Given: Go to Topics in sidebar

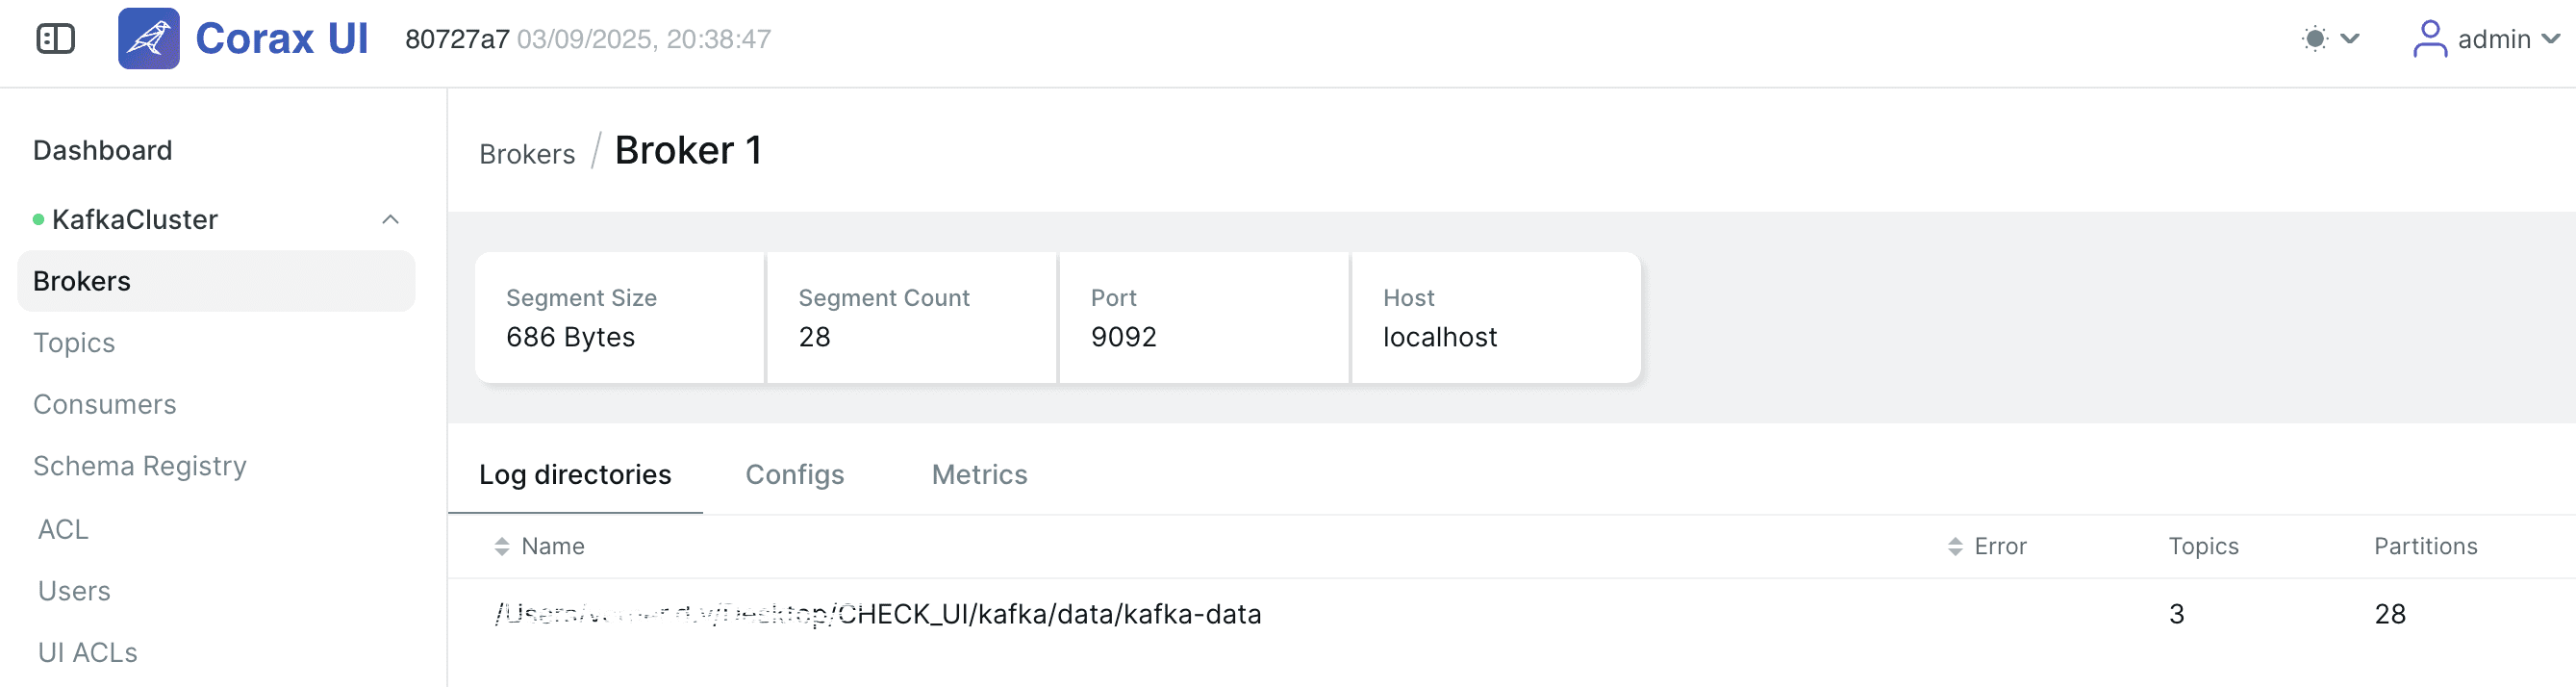Looking at the screenshot, I should pyautogui.click(x=74, y=343).
